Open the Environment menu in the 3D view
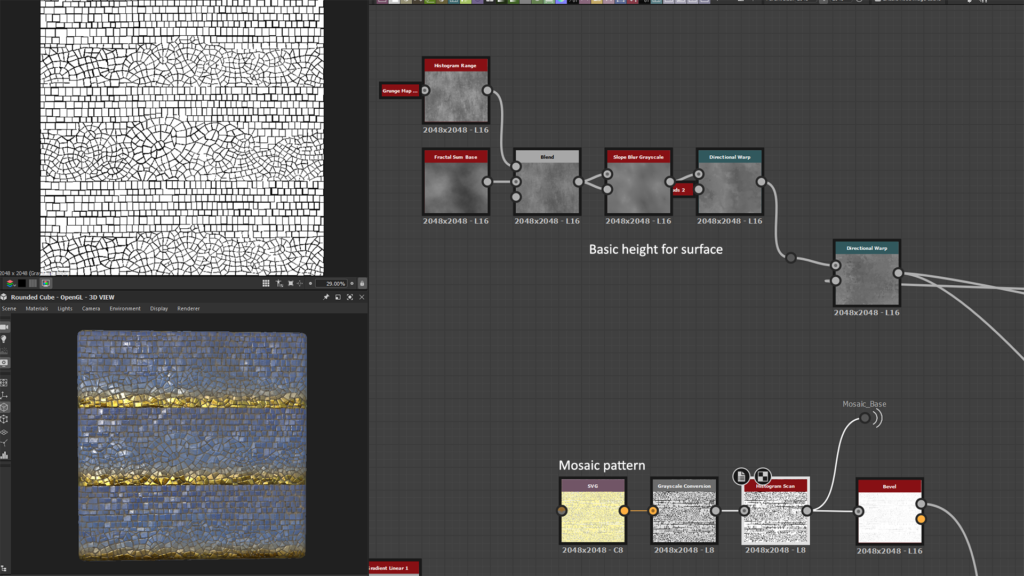The width and height of the screenshot is (1024, 576). 125,309
